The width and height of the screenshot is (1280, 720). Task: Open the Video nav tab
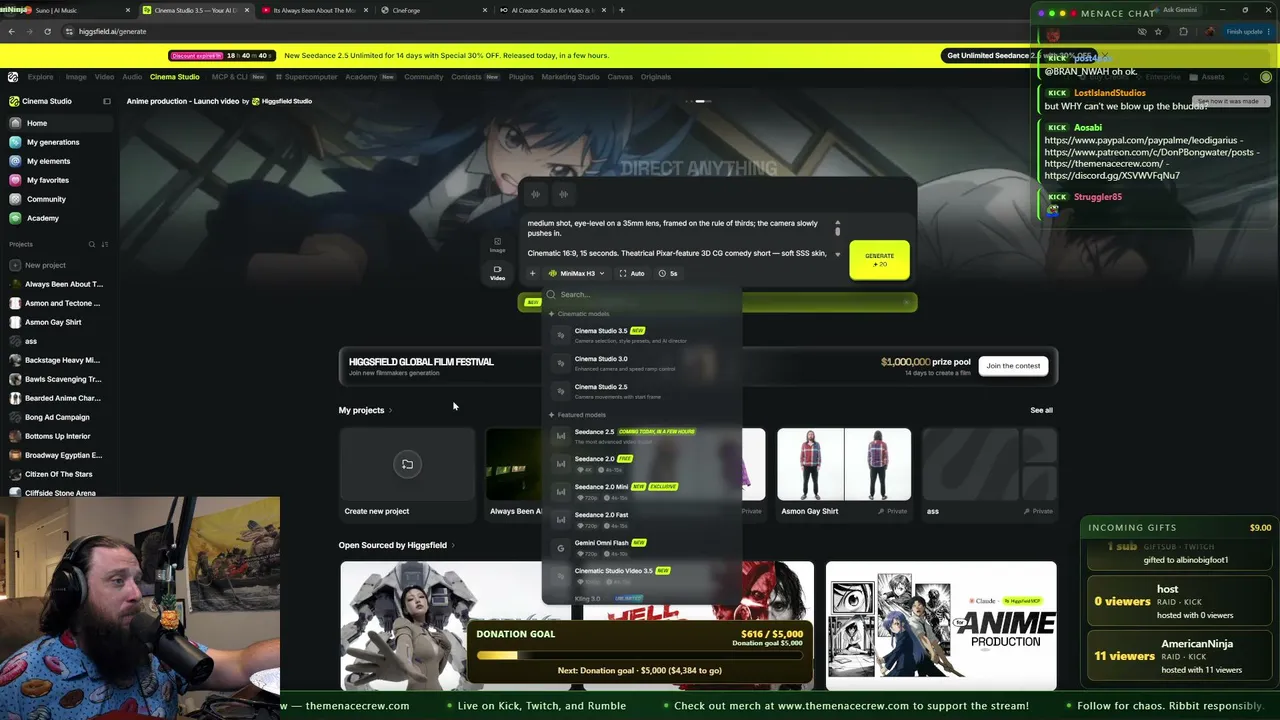[x=104, y=77]
